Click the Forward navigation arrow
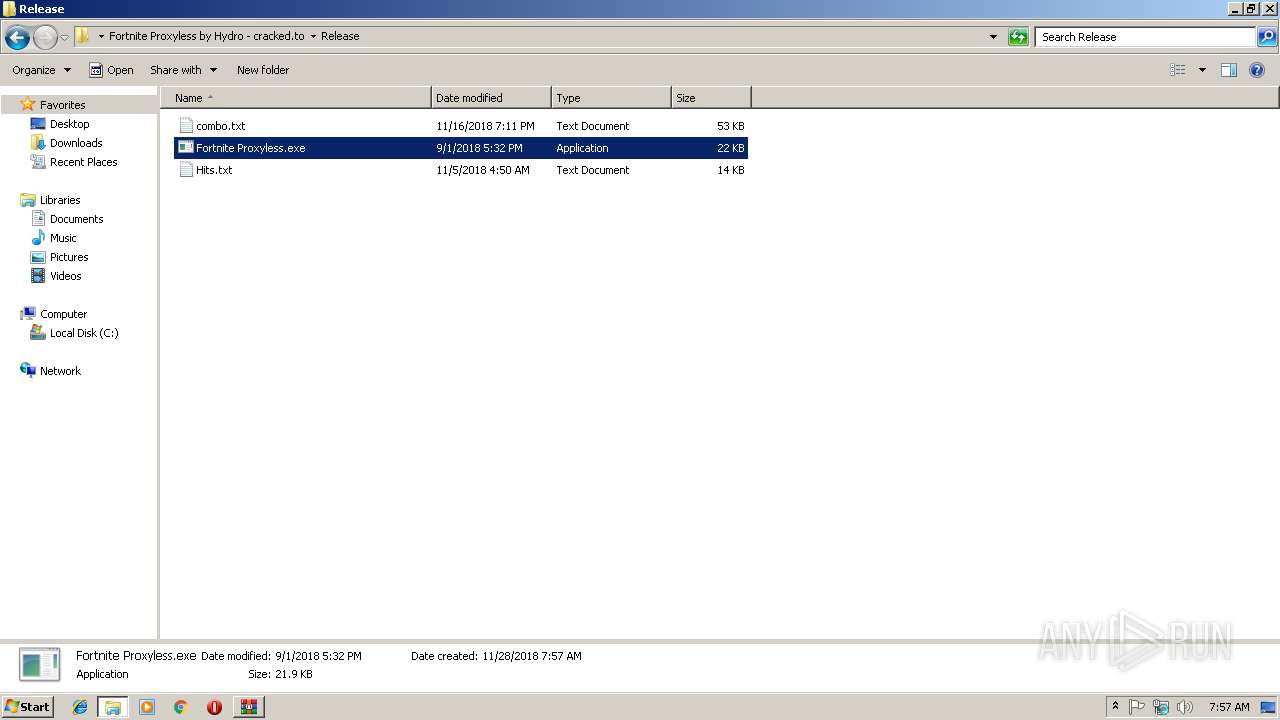Screen dimensions: 1280x720 coord(45,38)
